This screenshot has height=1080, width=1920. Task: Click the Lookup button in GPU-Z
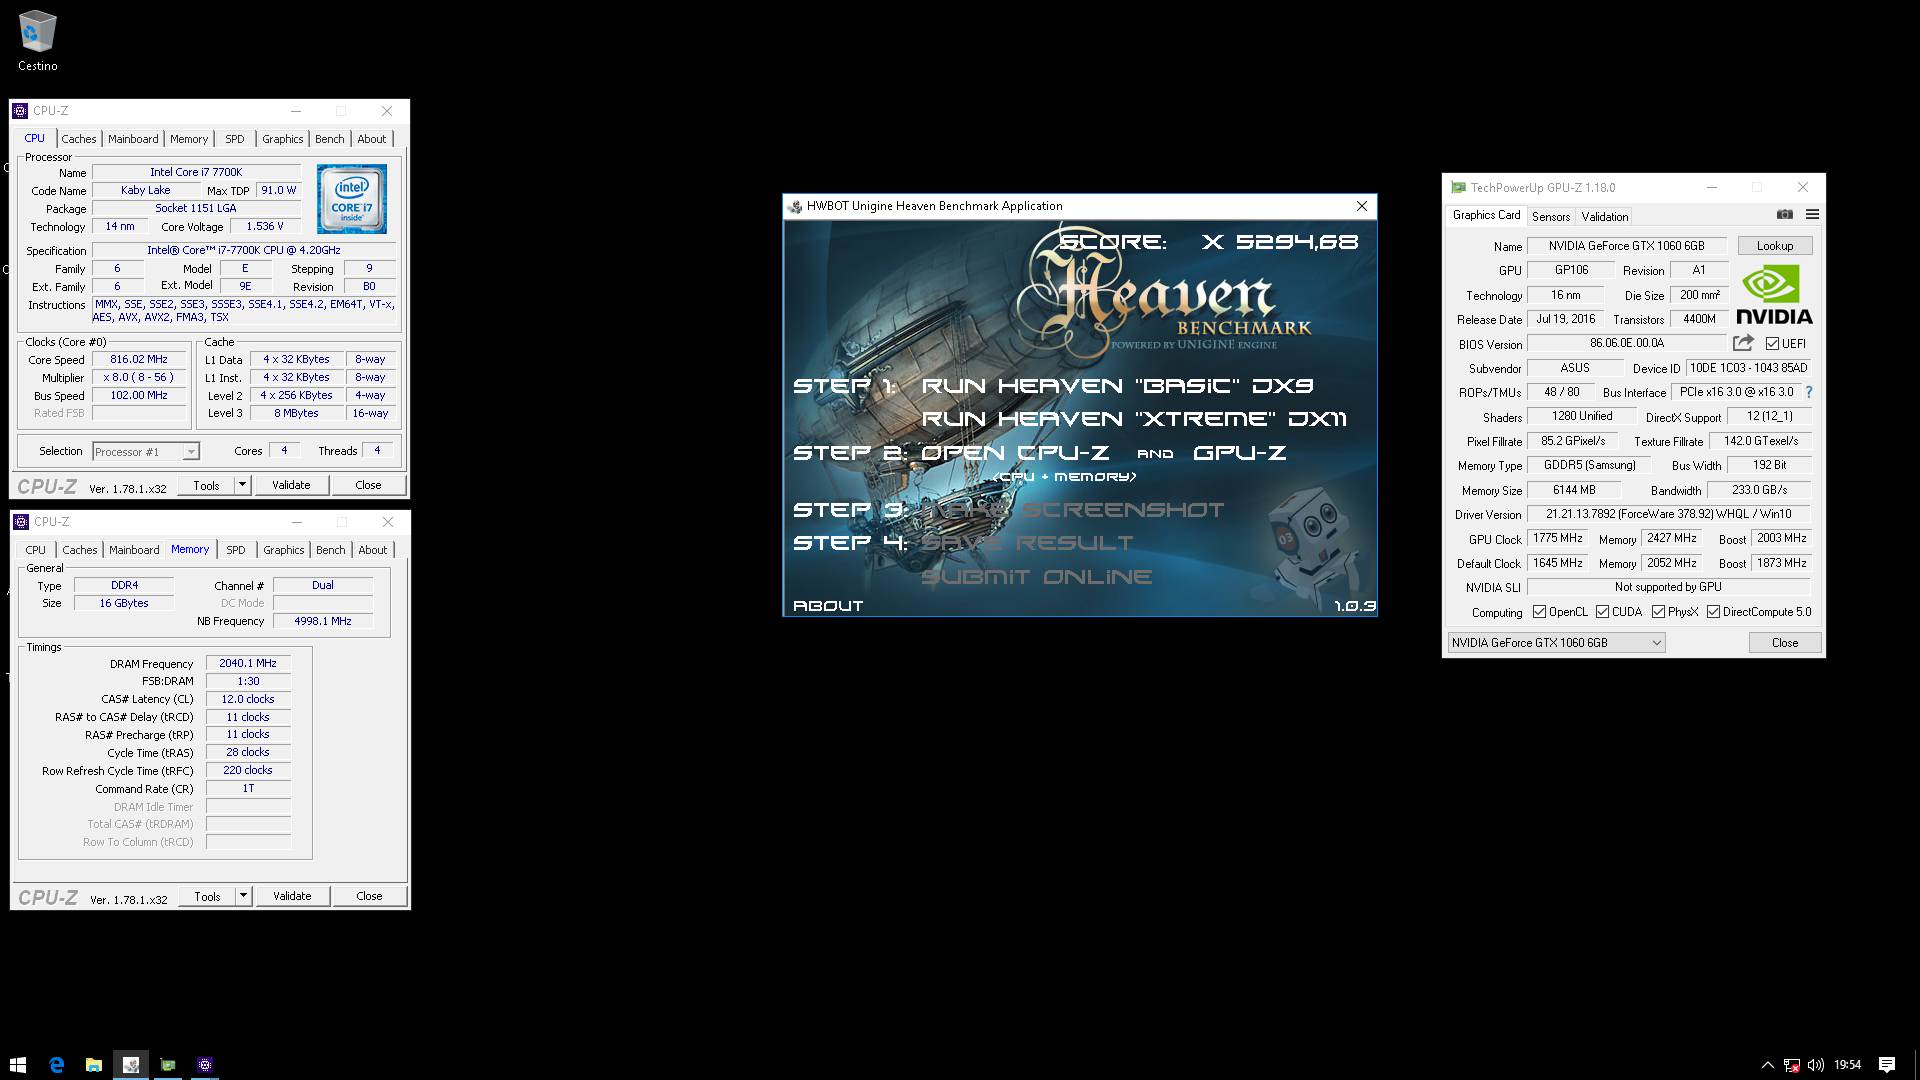(x=1775, y=246)
